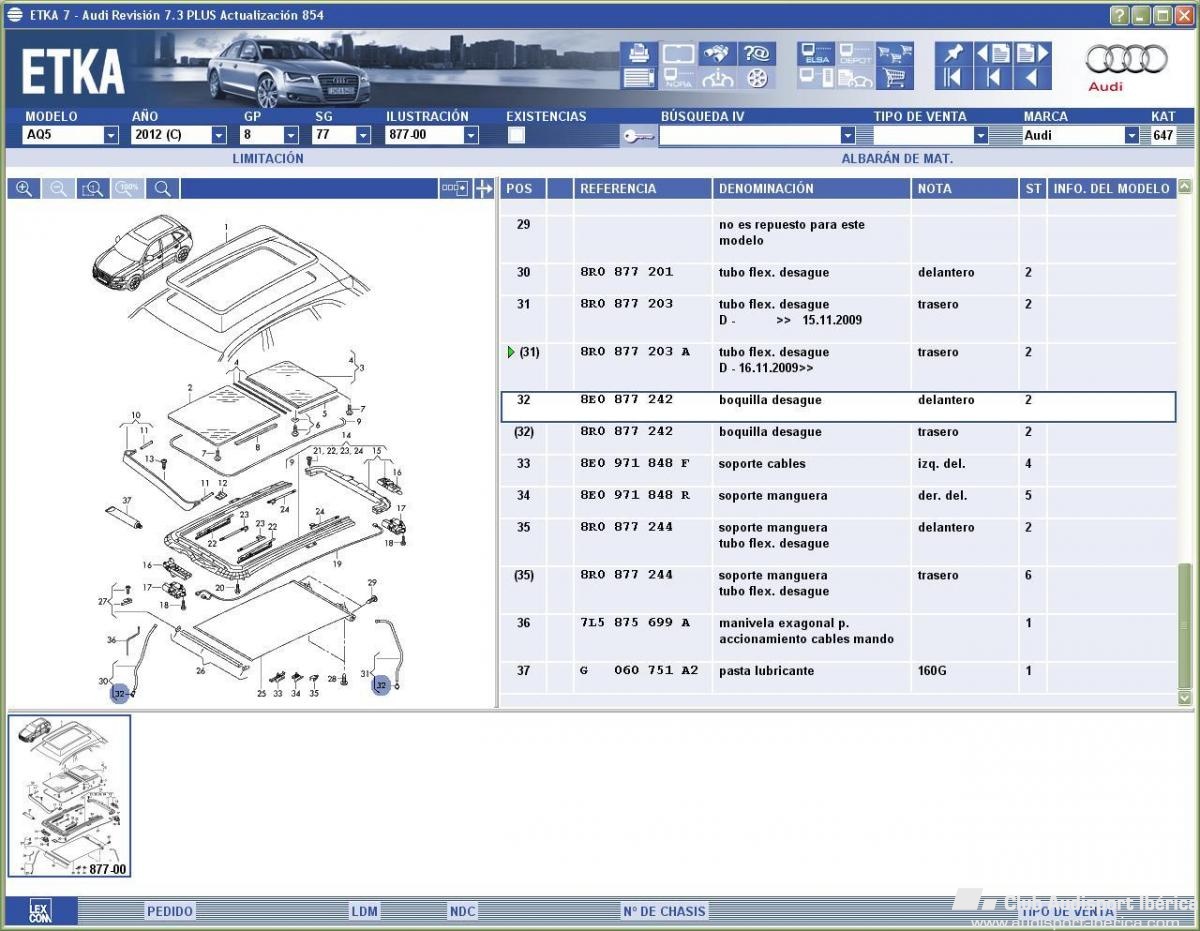Click the panel transfer icon above diagram
Image resolution: width=1200 pixels, height=931 pixels.
455,188
